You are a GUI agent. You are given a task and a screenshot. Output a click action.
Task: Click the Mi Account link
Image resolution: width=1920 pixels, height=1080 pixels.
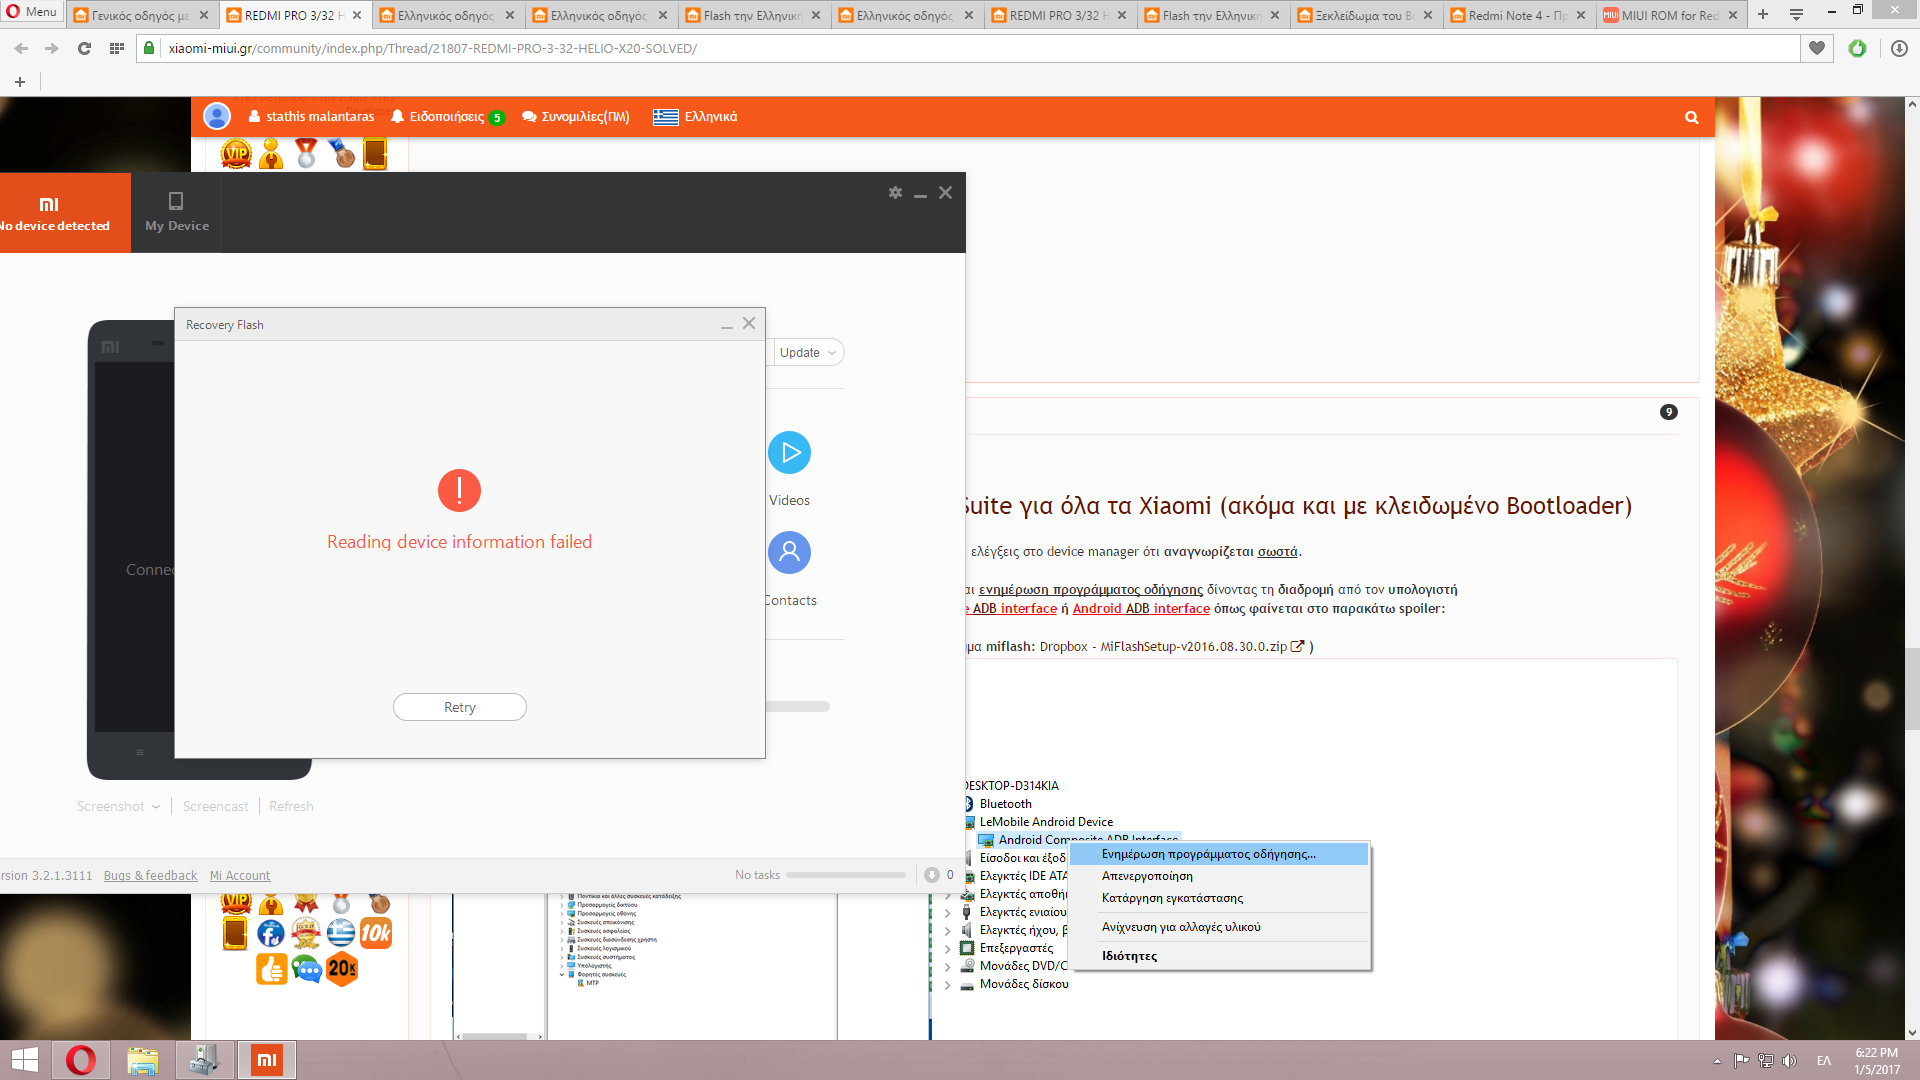[240, 876]
